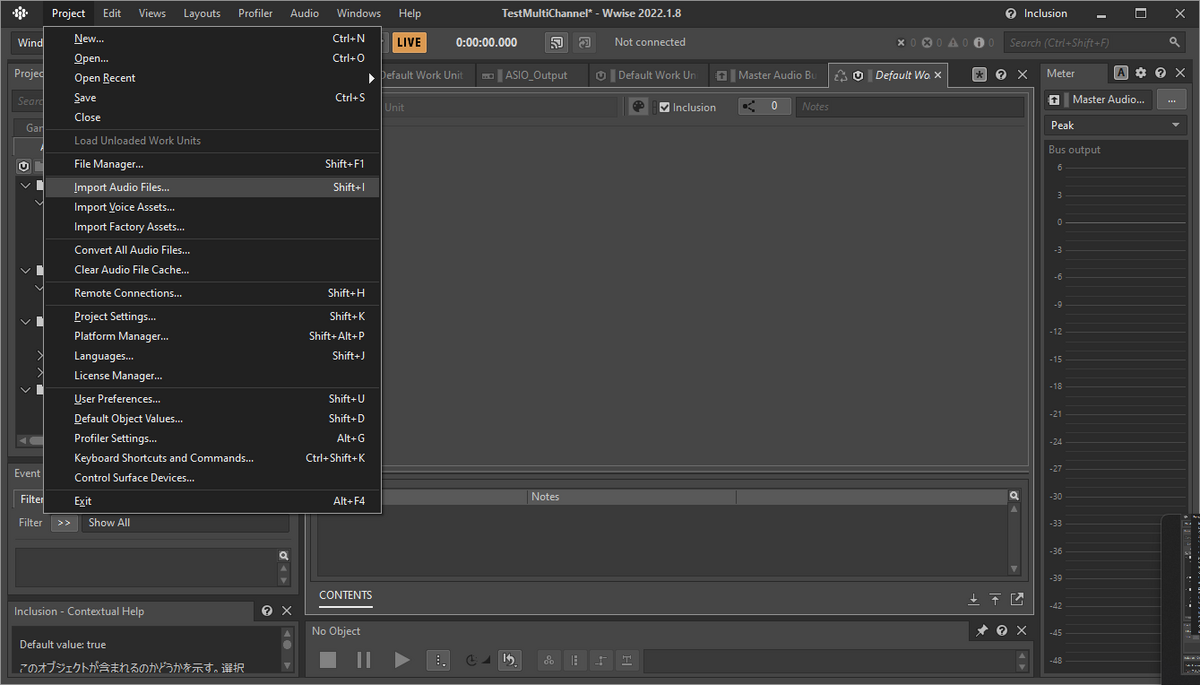
Task: Click the color palette icon beside Inclusion
Action: pos(639,107)
